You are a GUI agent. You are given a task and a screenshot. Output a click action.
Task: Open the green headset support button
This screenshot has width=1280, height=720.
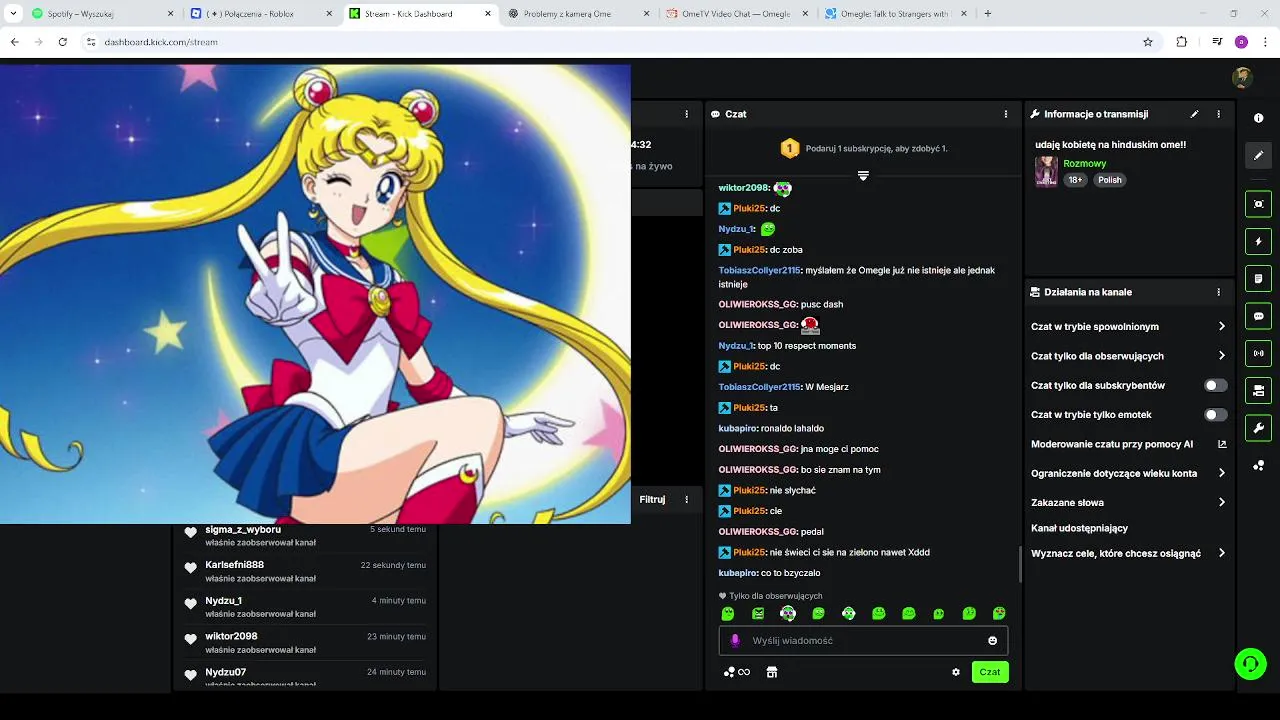tap(1250, 664)
